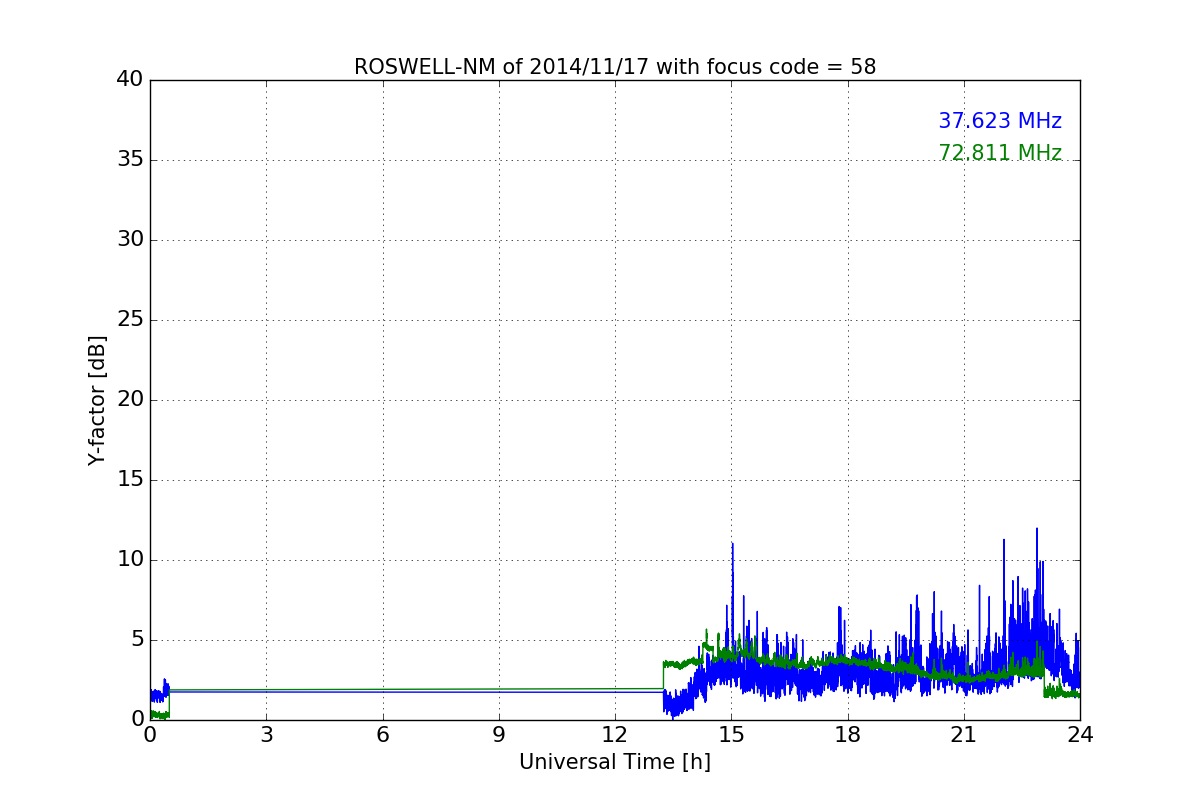Click the blue spike peak near hour 15

pyautogui.click(x=733, y=544)
